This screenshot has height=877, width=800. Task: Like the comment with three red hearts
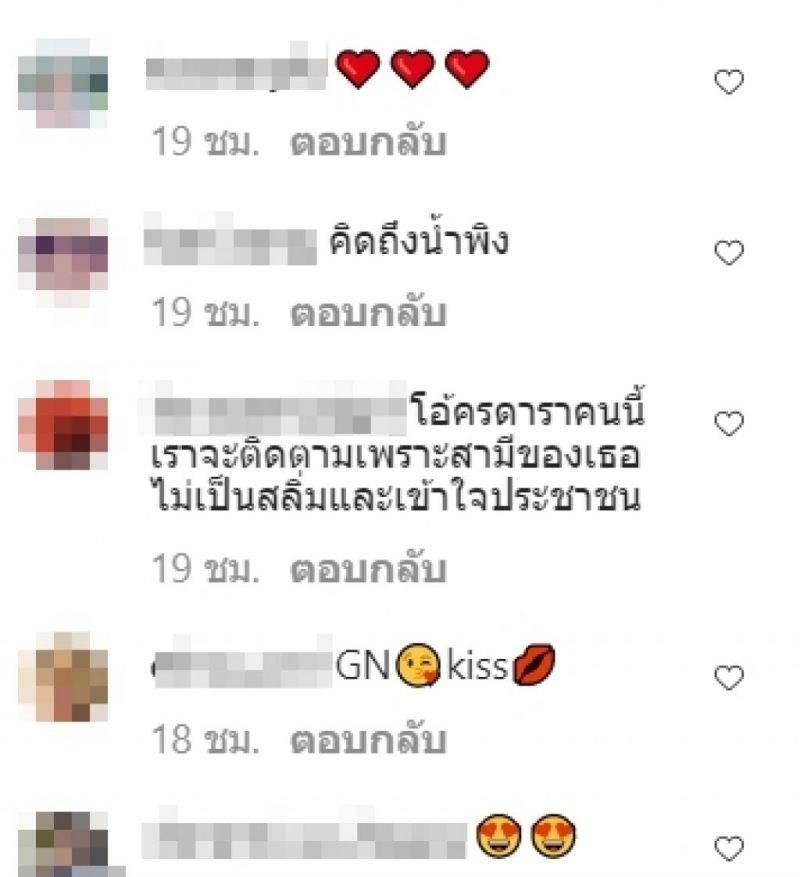pos(729,82)
